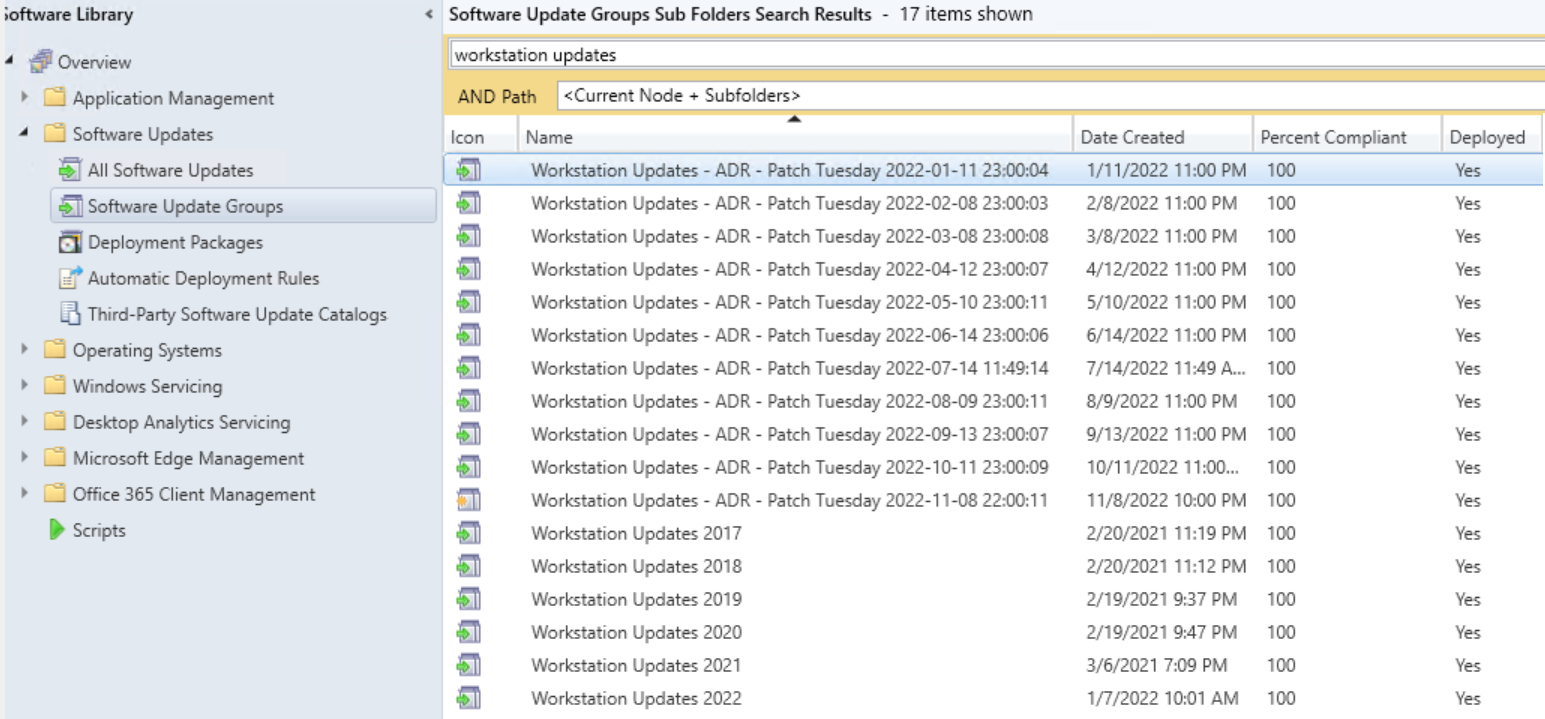This screenshot has width=1545, height=719.
Task: Sort by Date Created column header
Action: coord(1164,138)
